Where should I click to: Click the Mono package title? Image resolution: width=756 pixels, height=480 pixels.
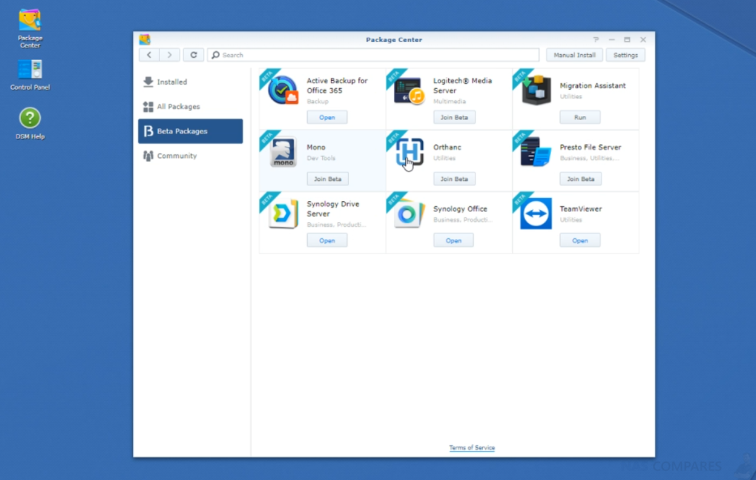tap(316, 147)
